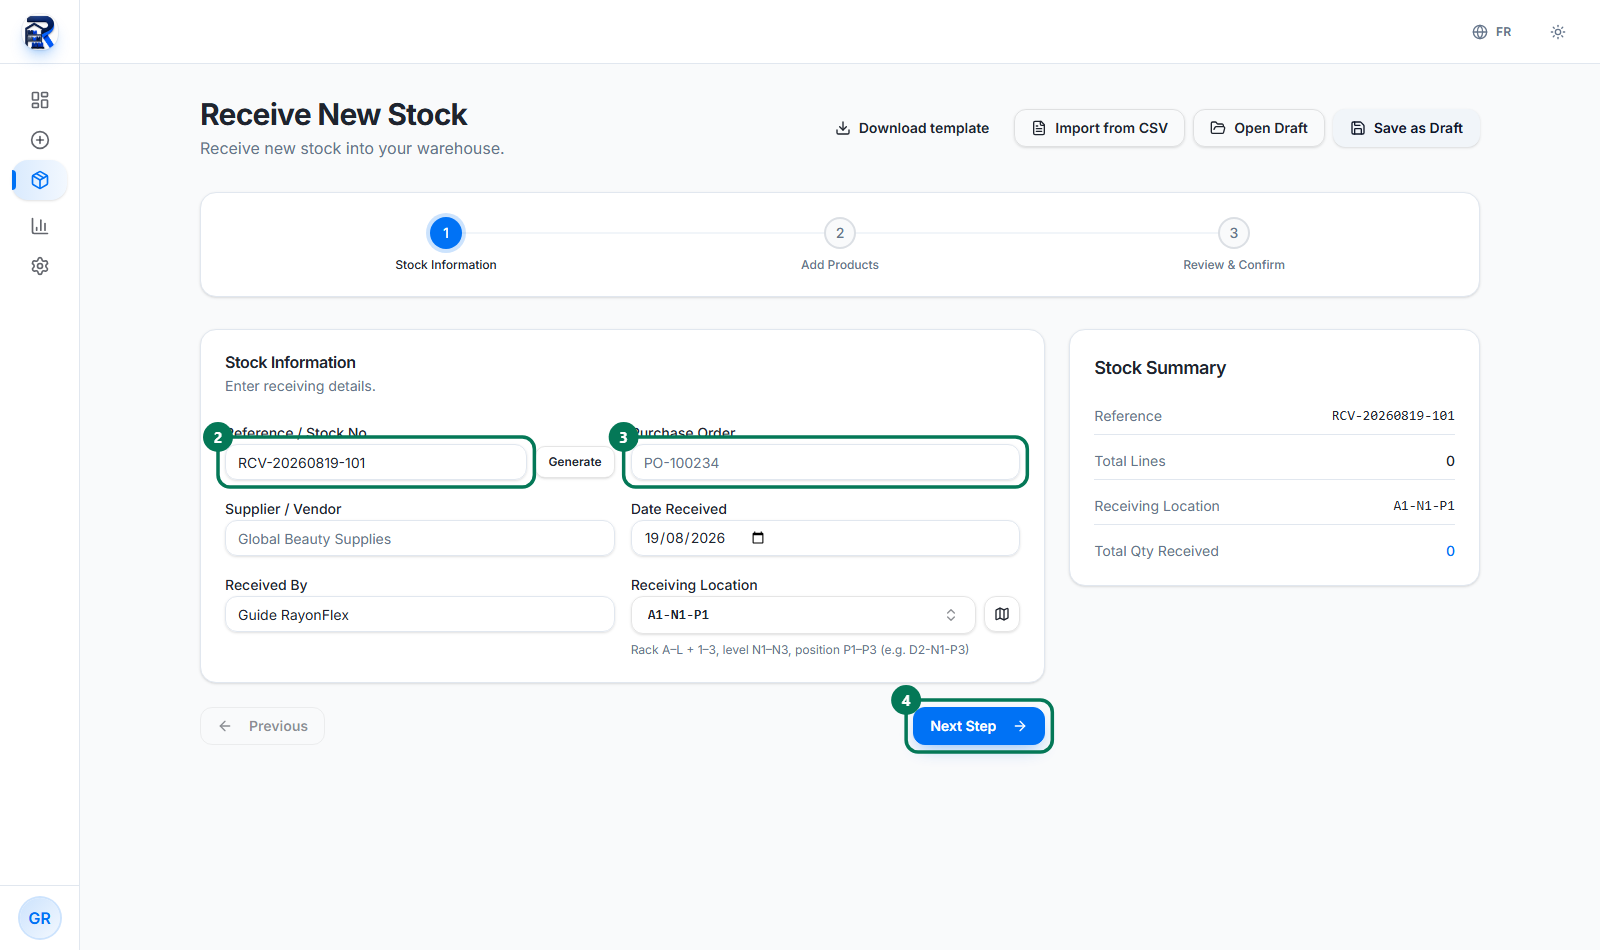
Task: Toggle the light/dark theme sun icon
Action: (1558, 32)
